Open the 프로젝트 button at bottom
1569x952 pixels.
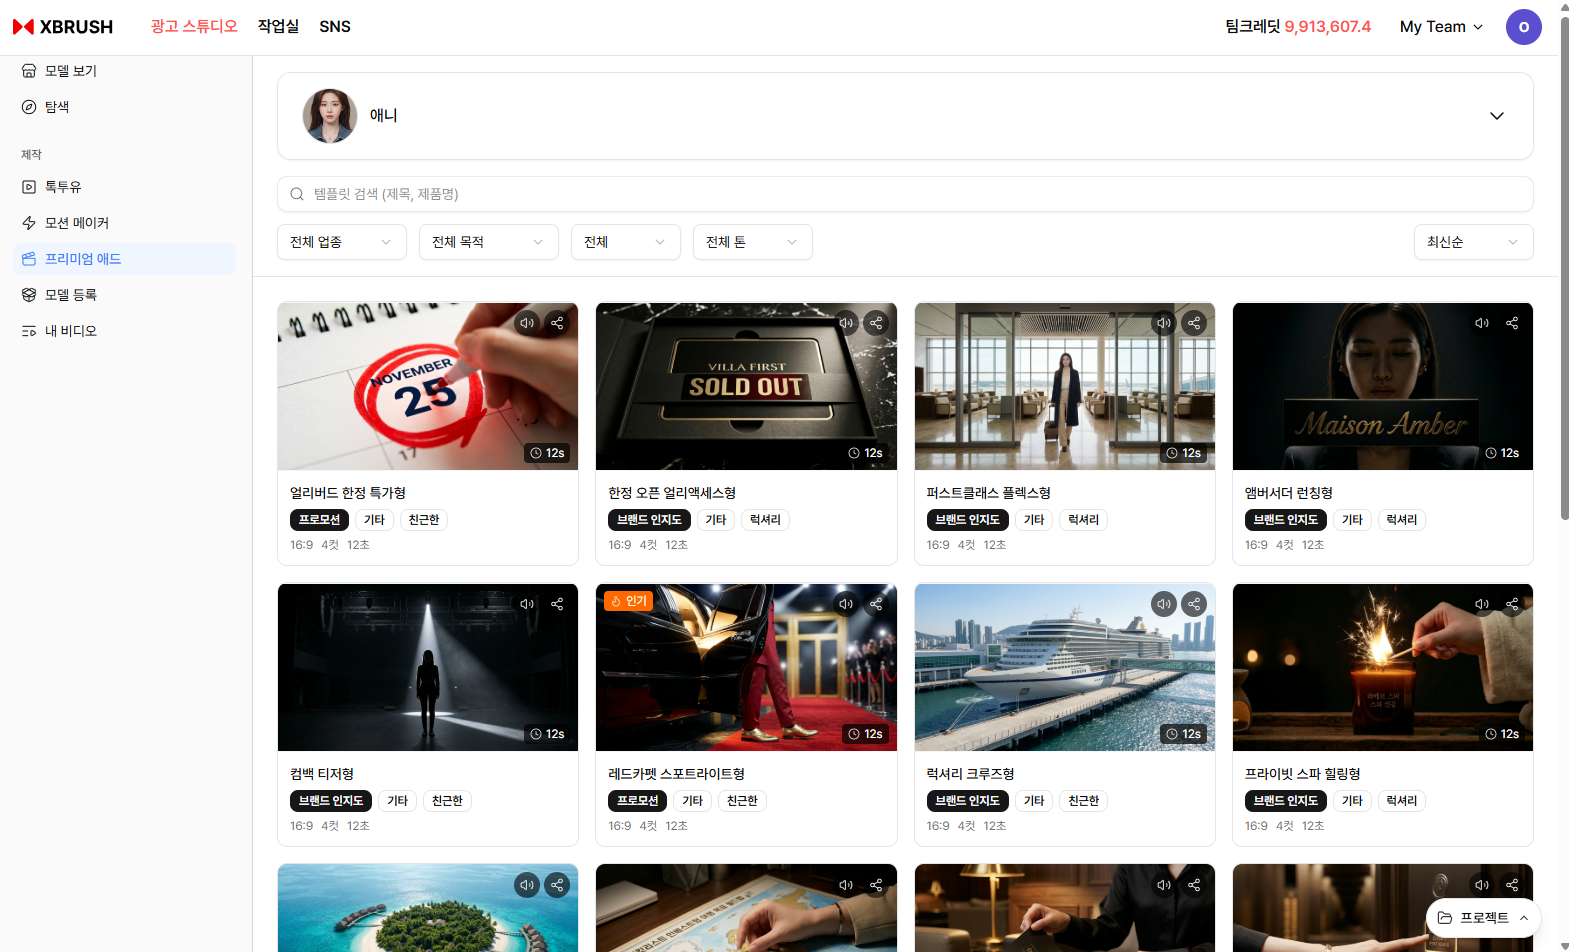[1483, 918]
